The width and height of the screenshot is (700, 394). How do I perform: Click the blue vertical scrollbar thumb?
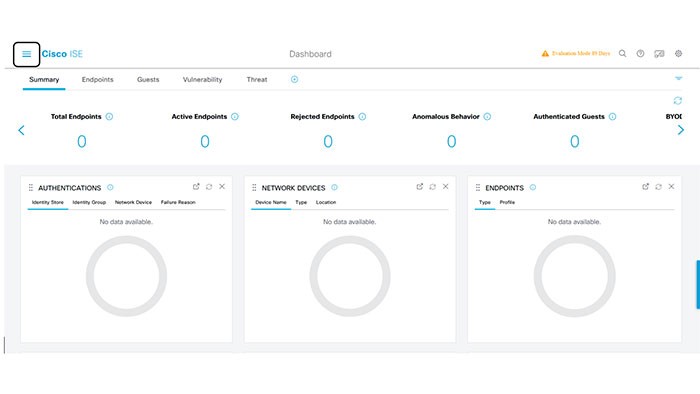pos(698,285)
